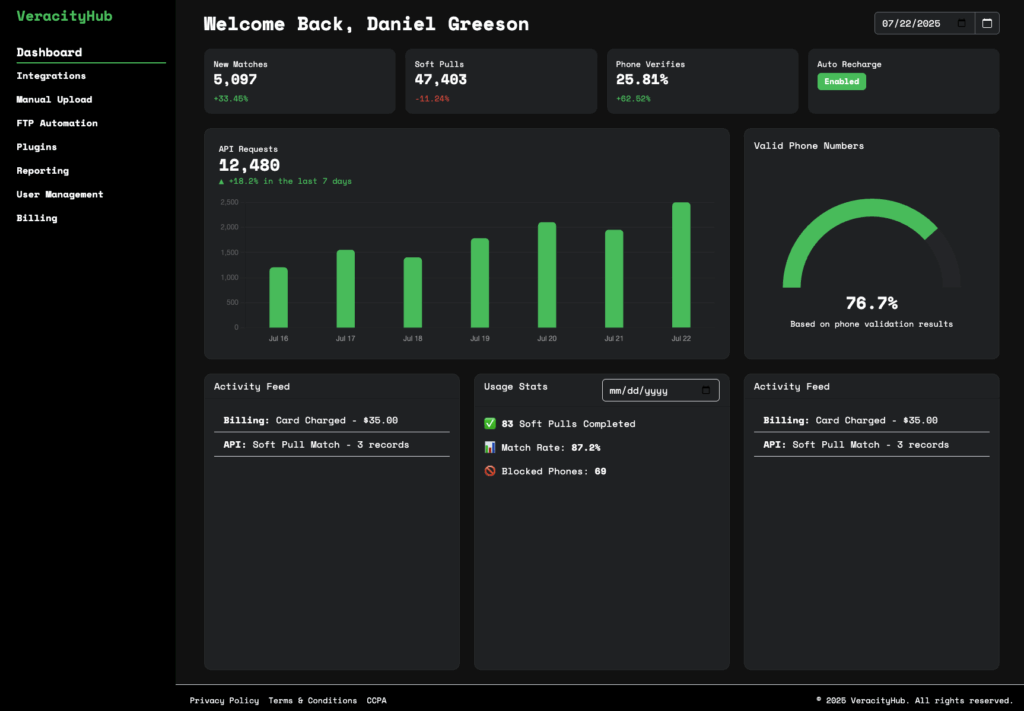Select Billing in the sidebar menu
The image size is (1024, 711).
37,218
